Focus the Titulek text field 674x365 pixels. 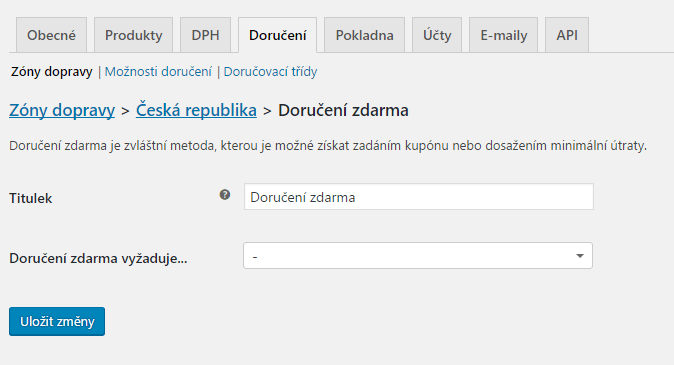point(419,197)
